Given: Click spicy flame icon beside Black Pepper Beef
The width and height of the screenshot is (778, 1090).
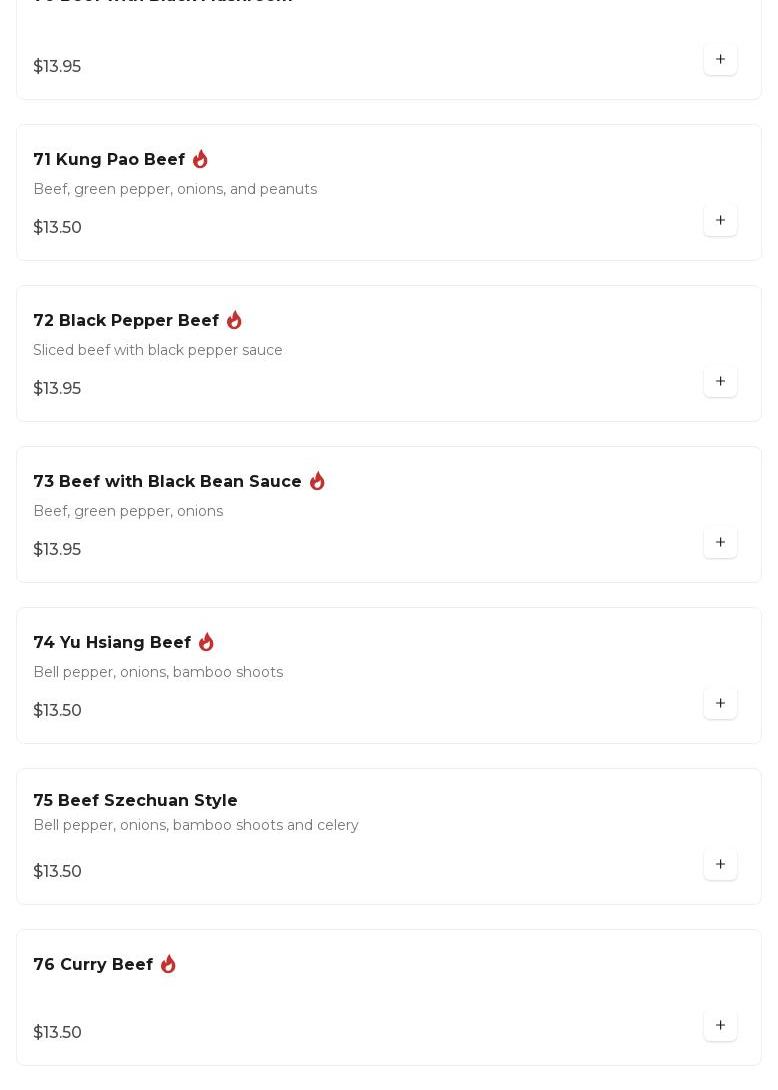Looking at the screenshot, I should point(234,320).
